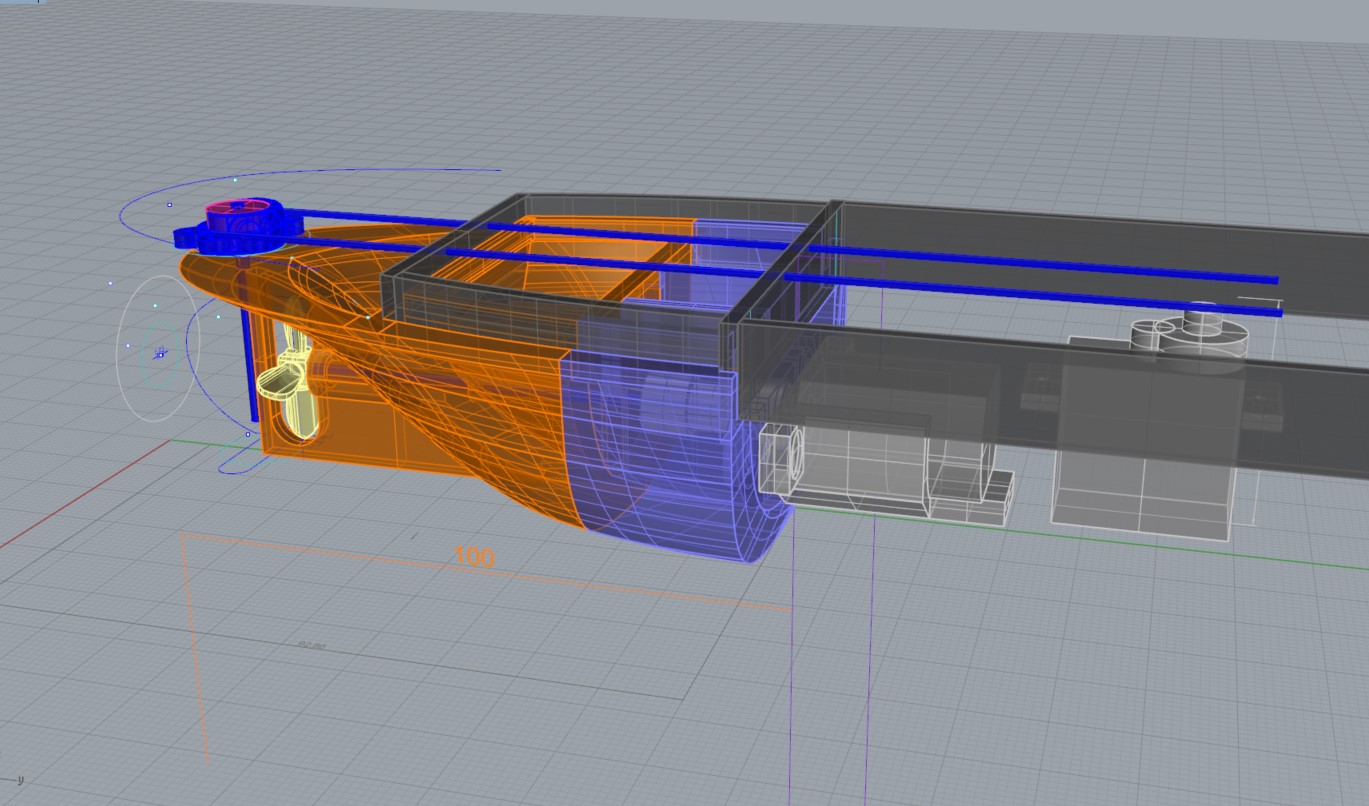Click the small grey dimension label on grid
Viewport: 1369px width, 806px height.
[312, 646]
